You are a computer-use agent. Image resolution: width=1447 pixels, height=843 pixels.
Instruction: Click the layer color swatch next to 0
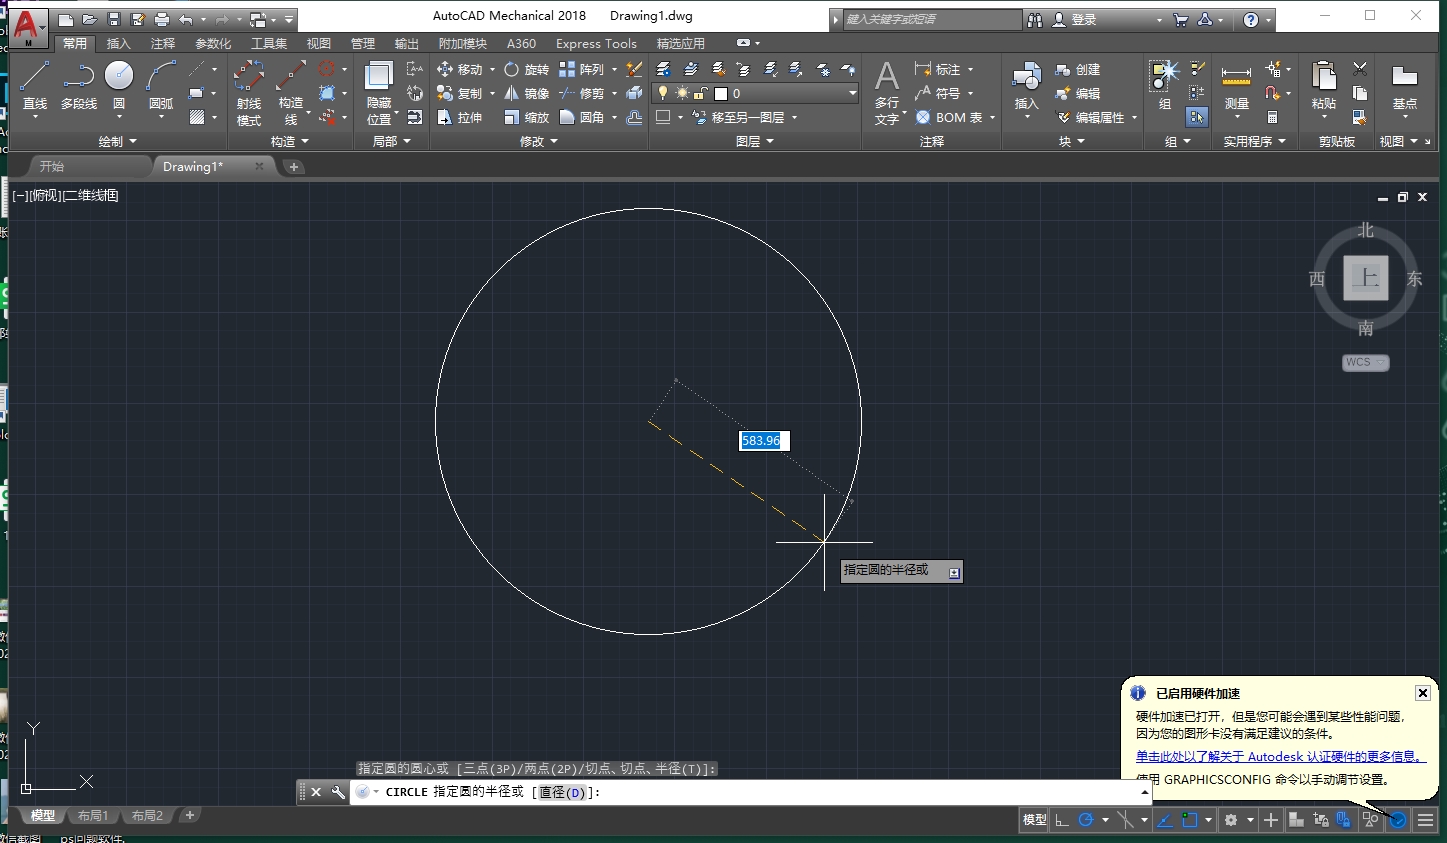pos(720,92)
